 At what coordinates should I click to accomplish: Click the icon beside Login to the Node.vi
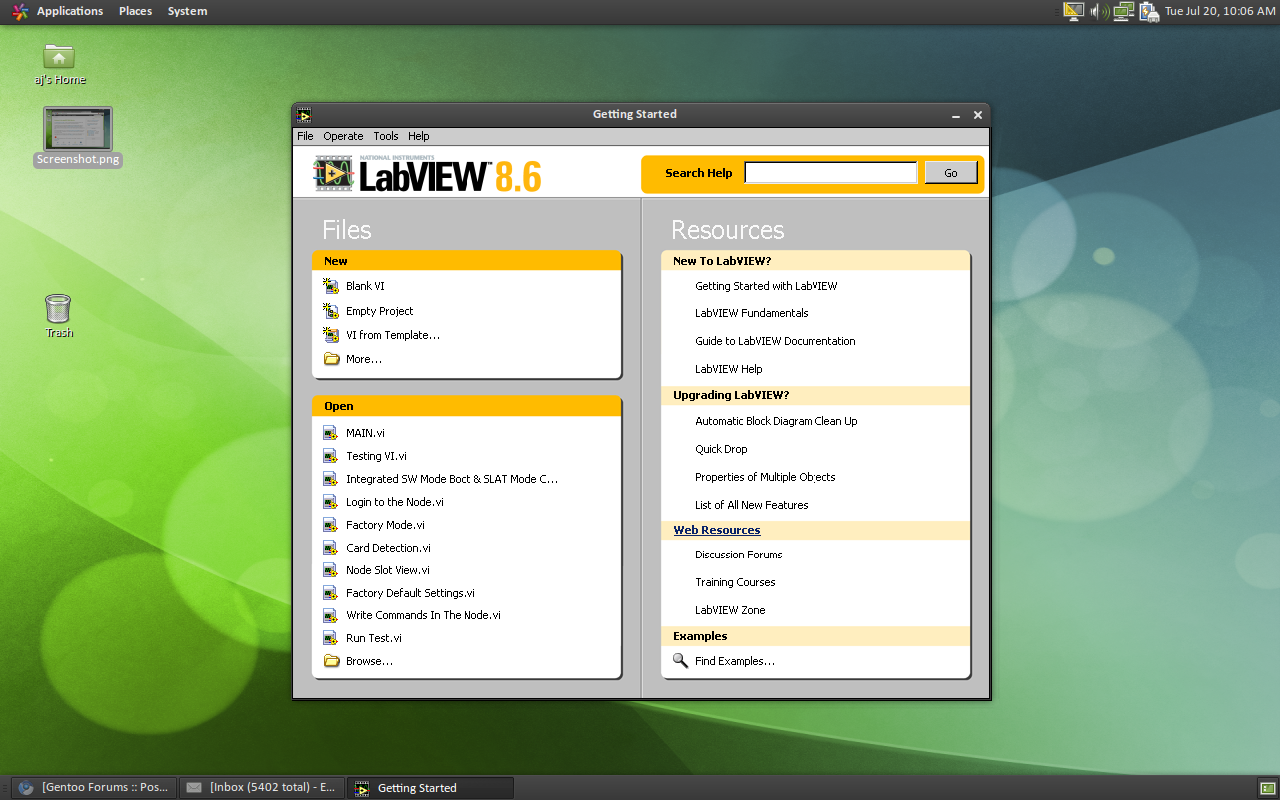(x=331, y=502)
